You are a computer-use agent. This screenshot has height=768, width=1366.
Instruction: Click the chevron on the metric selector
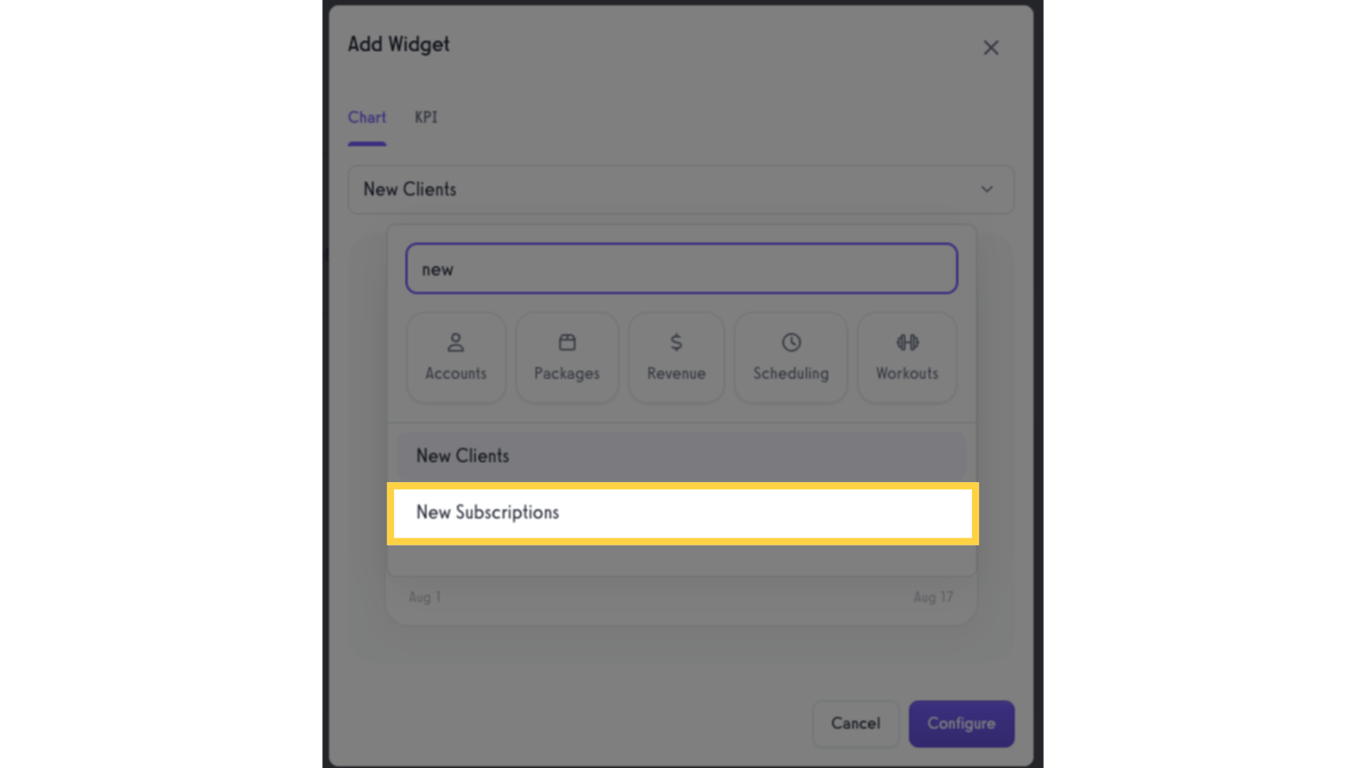[x=987, y=189]
